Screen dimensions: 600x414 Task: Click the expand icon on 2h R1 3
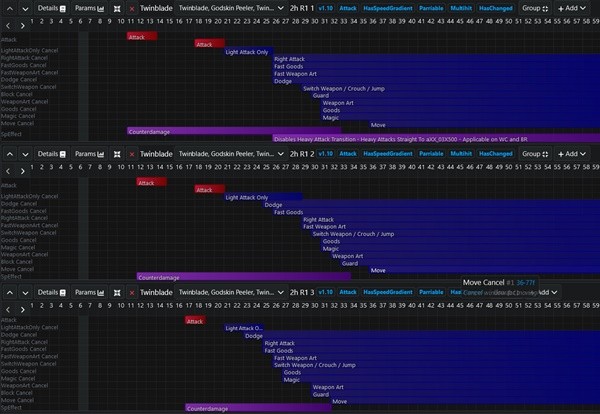click(x=115, y=292)
